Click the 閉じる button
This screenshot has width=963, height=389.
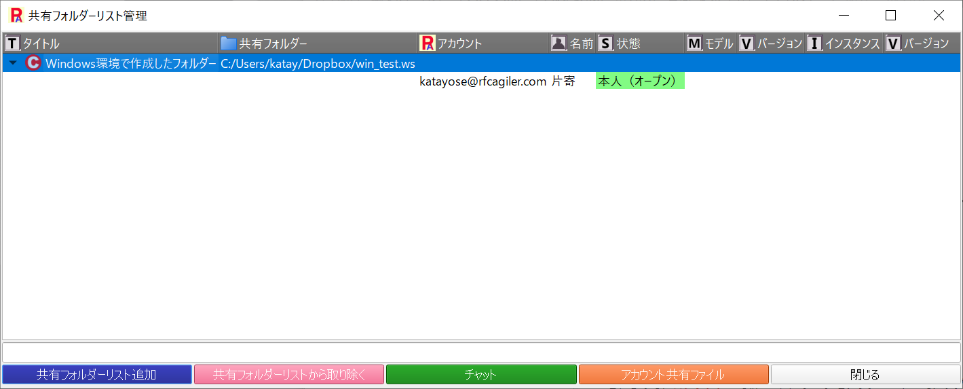click(865, 375)
